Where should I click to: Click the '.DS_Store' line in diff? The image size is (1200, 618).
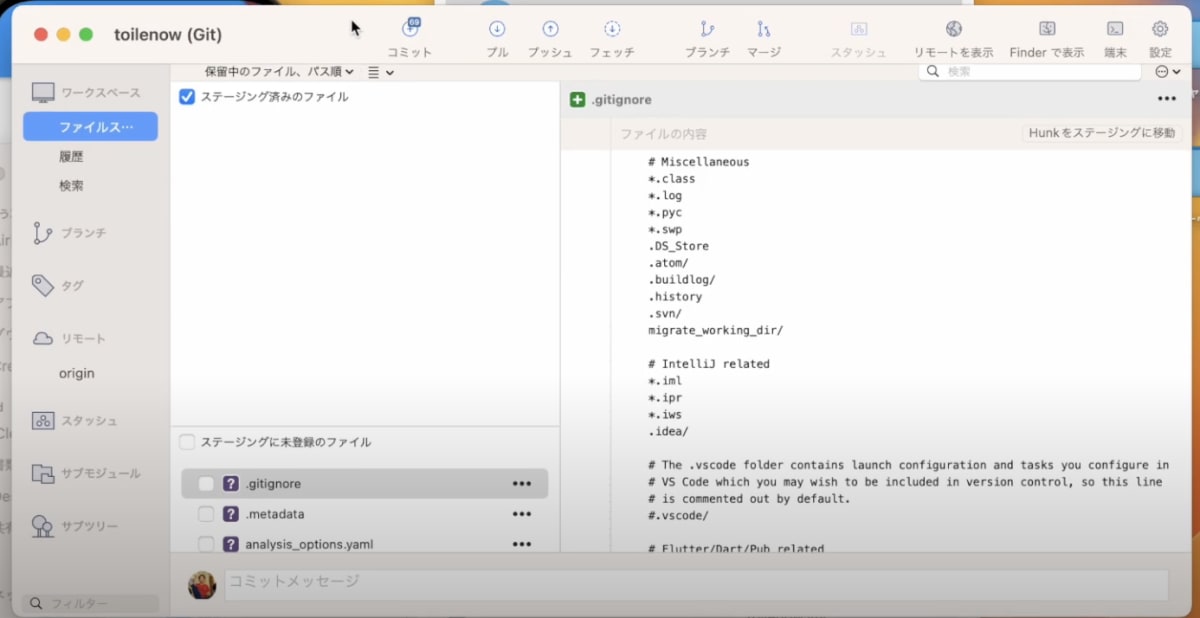[x=678, y=246]
